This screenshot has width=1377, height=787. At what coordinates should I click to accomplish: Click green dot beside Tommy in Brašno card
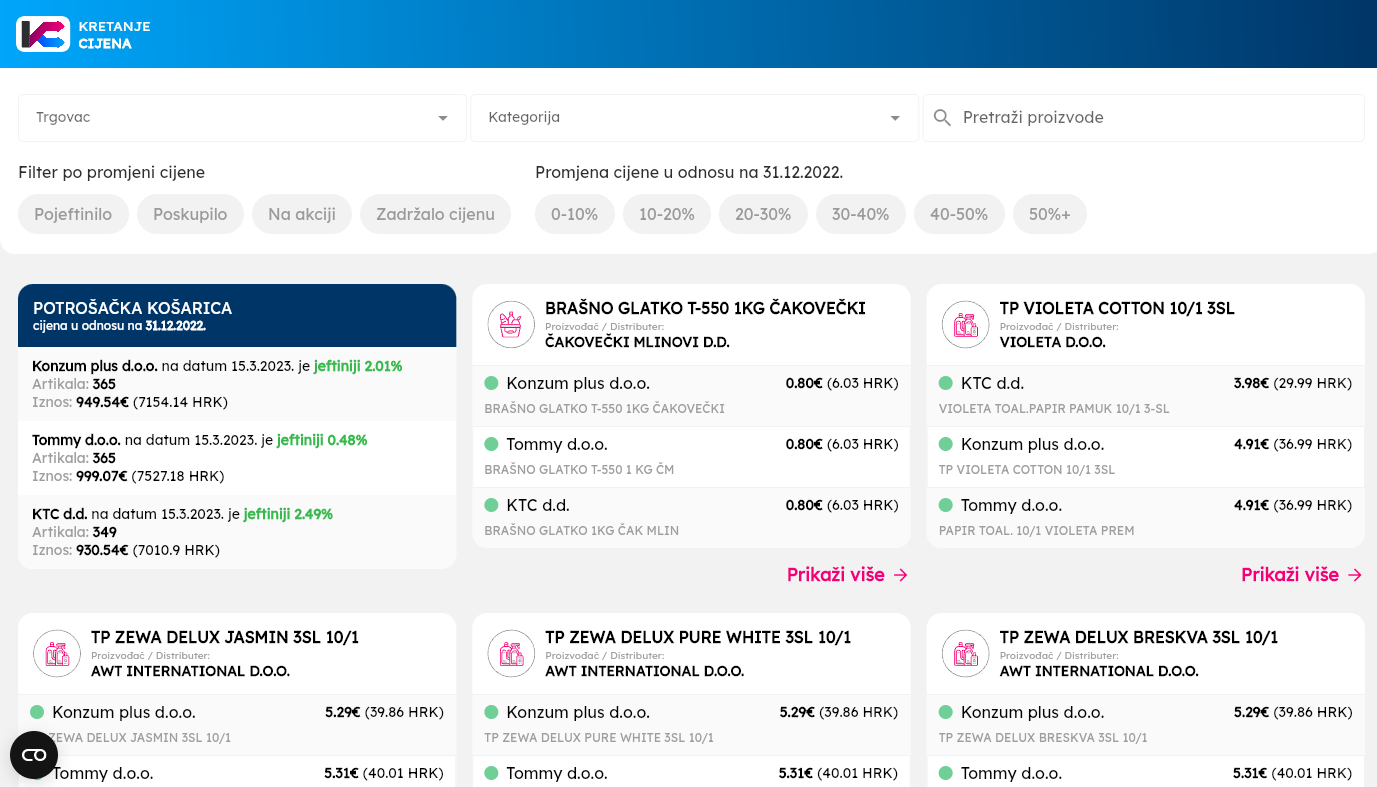[x=491, y=444]
